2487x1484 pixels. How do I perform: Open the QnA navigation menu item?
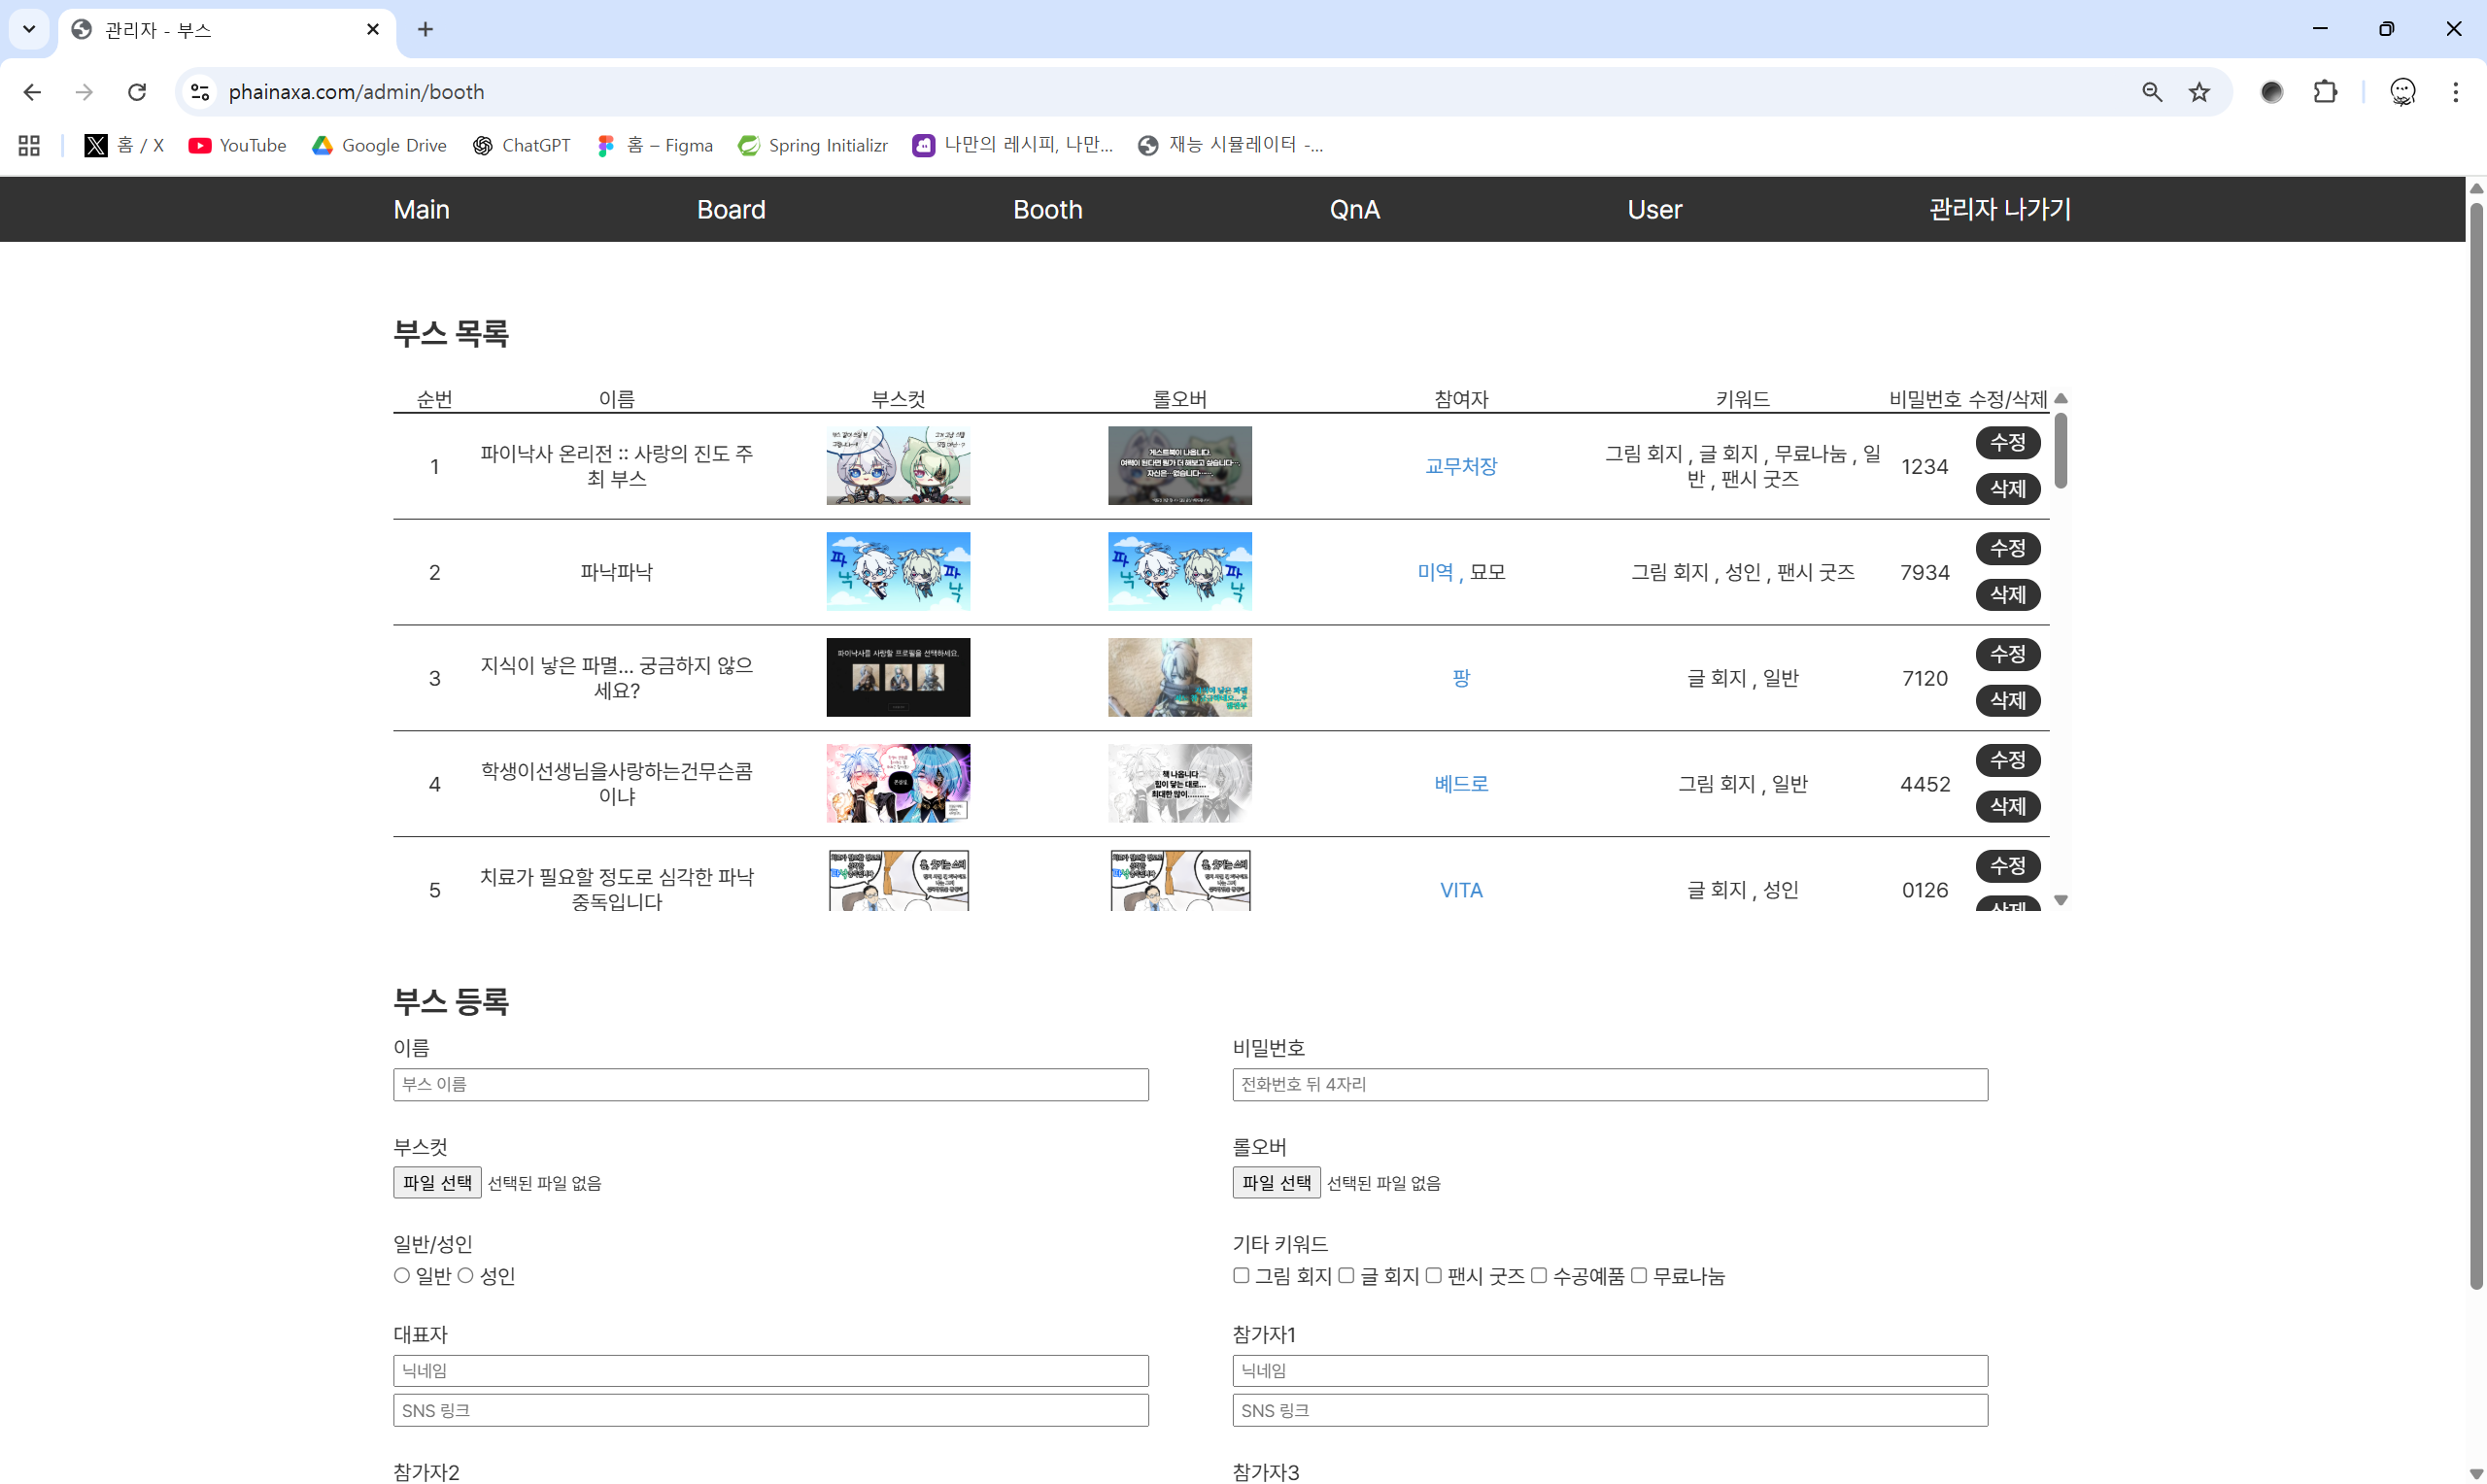click(1354, 209)
